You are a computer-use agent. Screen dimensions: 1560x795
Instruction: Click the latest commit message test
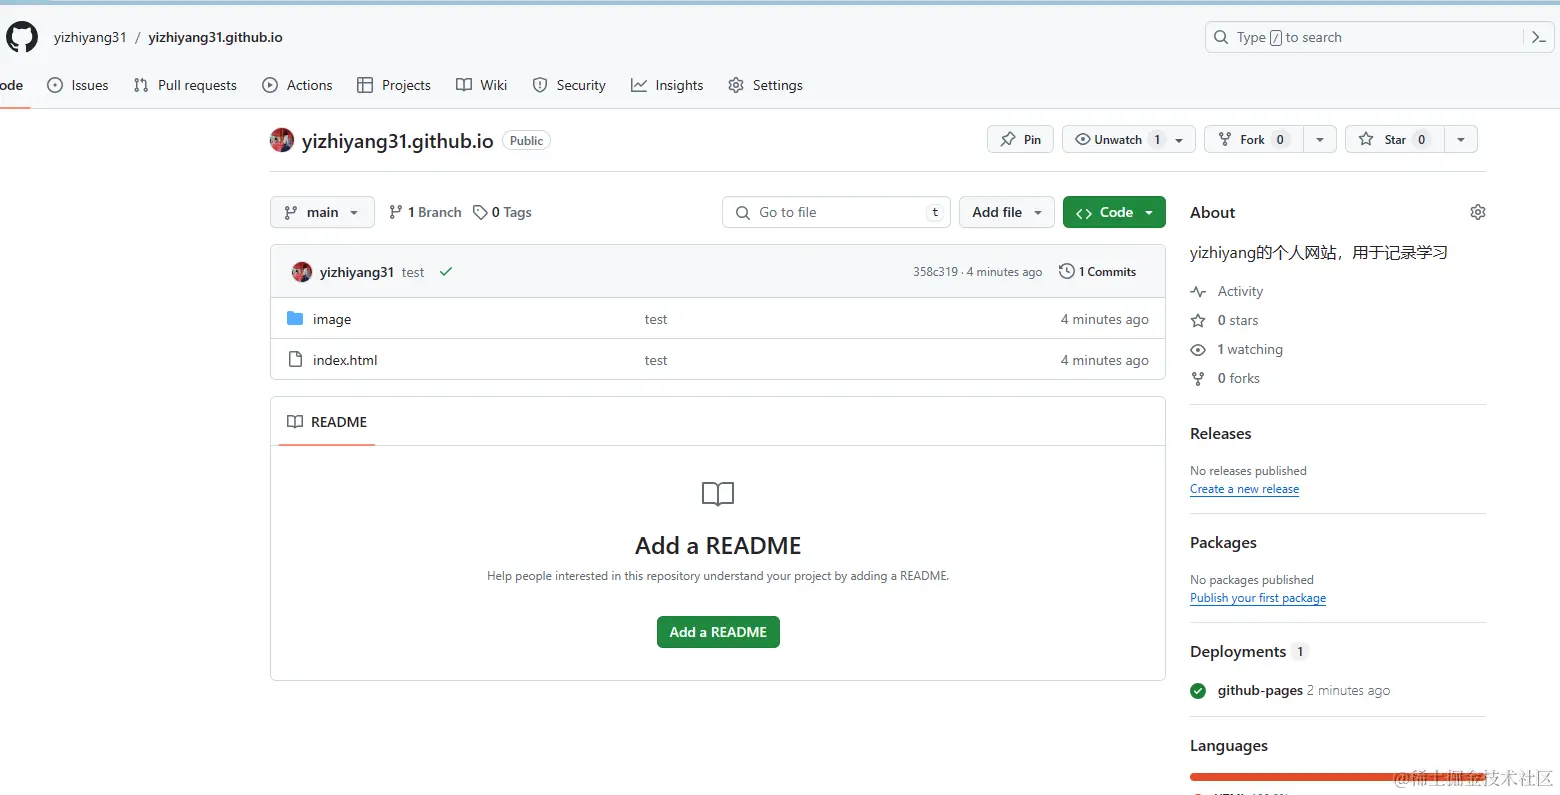tap(413, 272)
